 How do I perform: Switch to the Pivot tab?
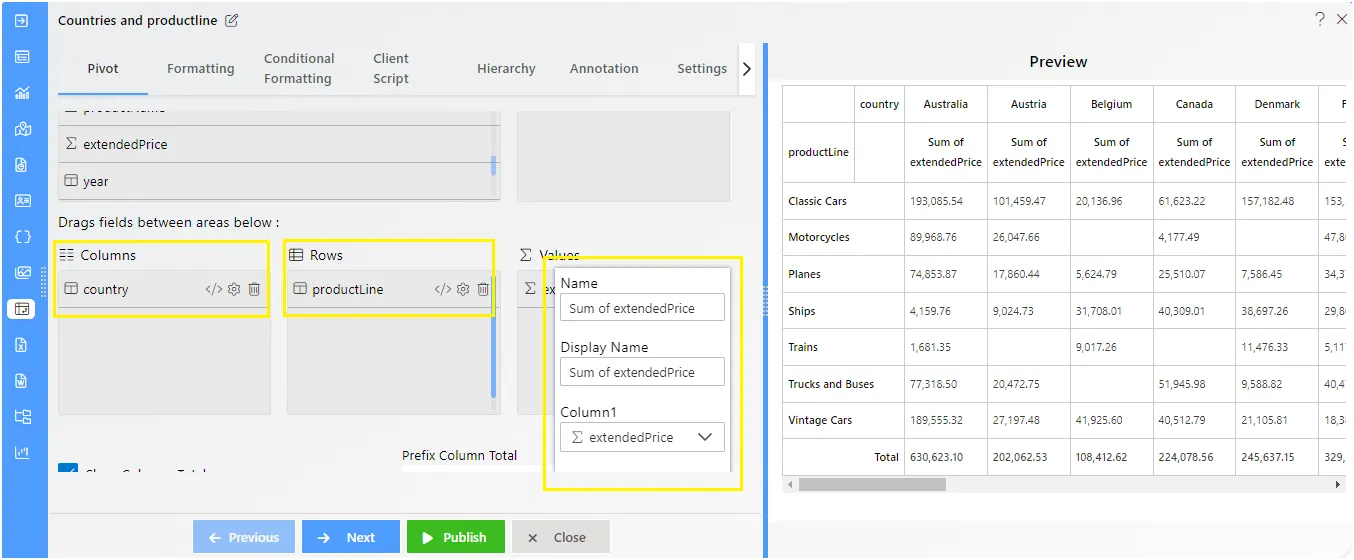103,69
